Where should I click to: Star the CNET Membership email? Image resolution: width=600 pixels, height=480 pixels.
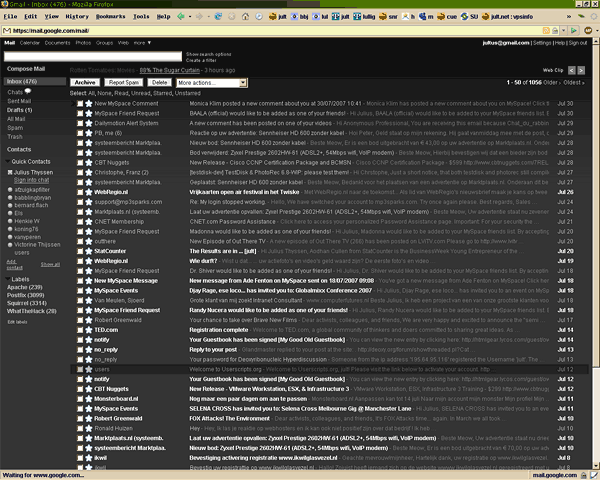[x=89, y=222]
